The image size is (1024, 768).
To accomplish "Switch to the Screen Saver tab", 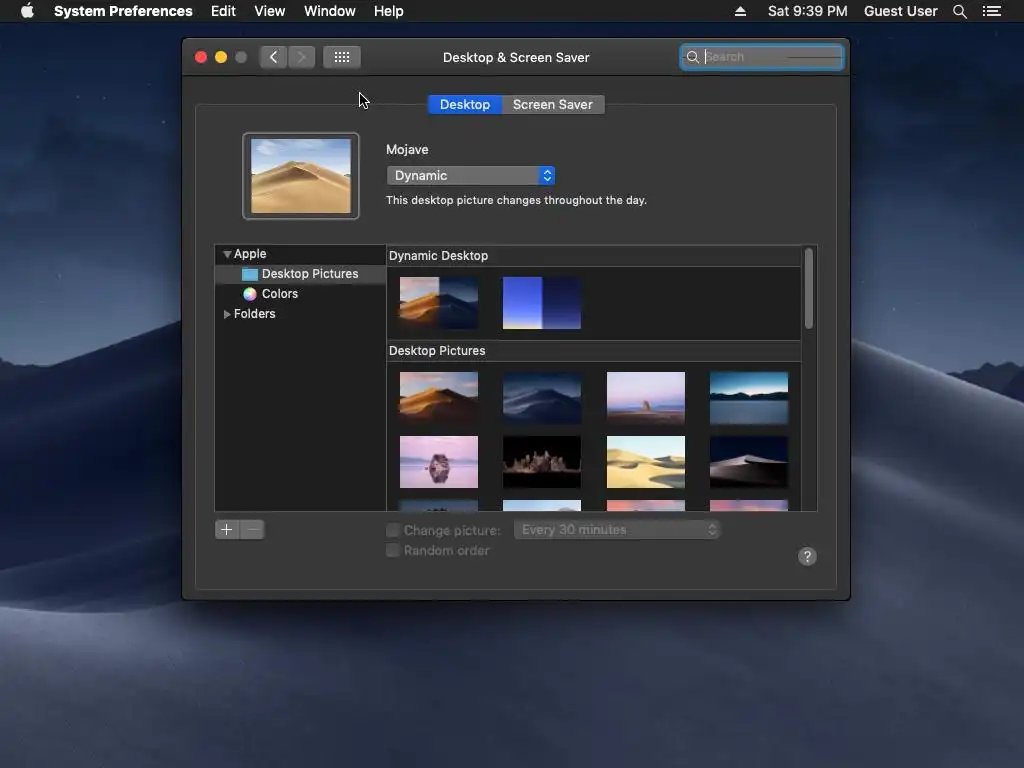I will point(552,104).
